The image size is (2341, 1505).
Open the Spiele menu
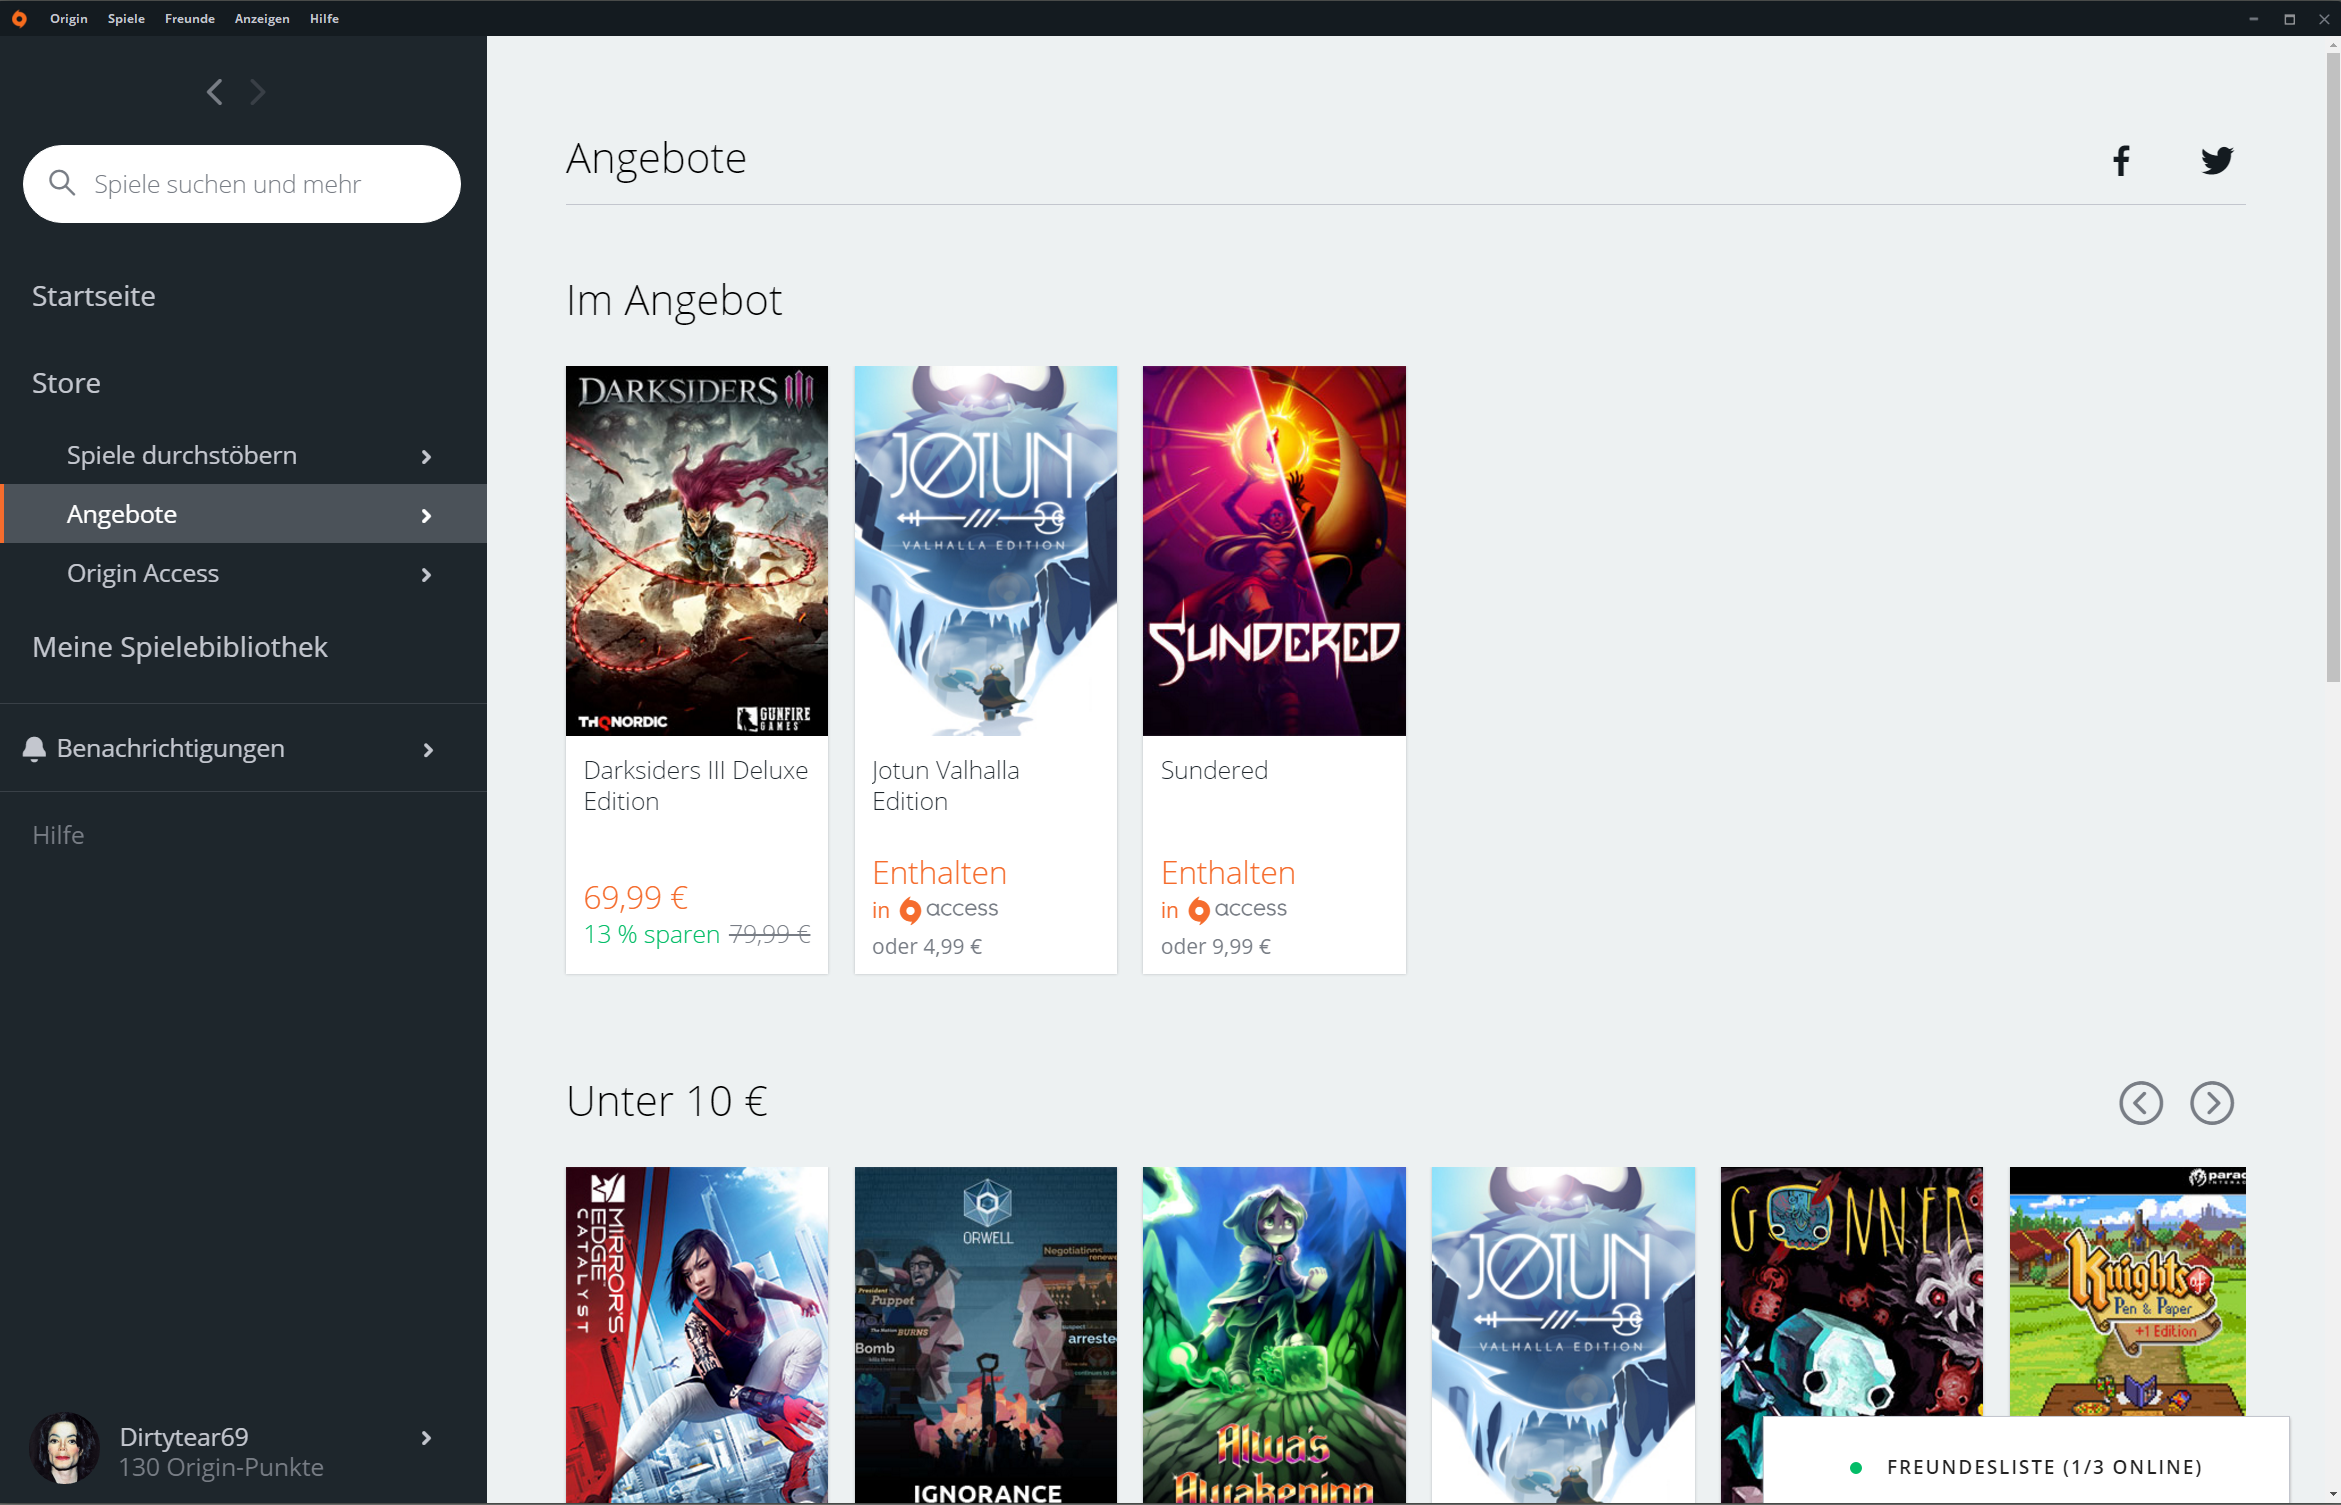point(126,19)
